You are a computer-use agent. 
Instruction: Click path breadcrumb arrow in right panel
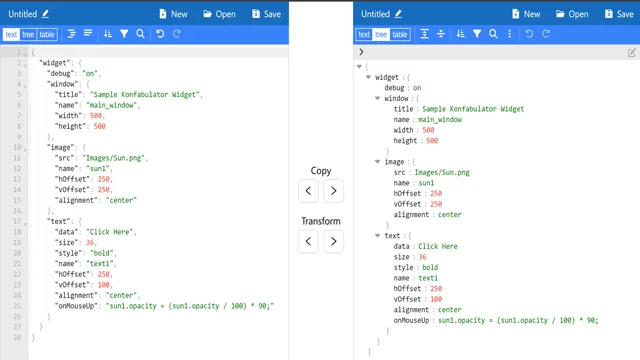(x=361, y=52)
